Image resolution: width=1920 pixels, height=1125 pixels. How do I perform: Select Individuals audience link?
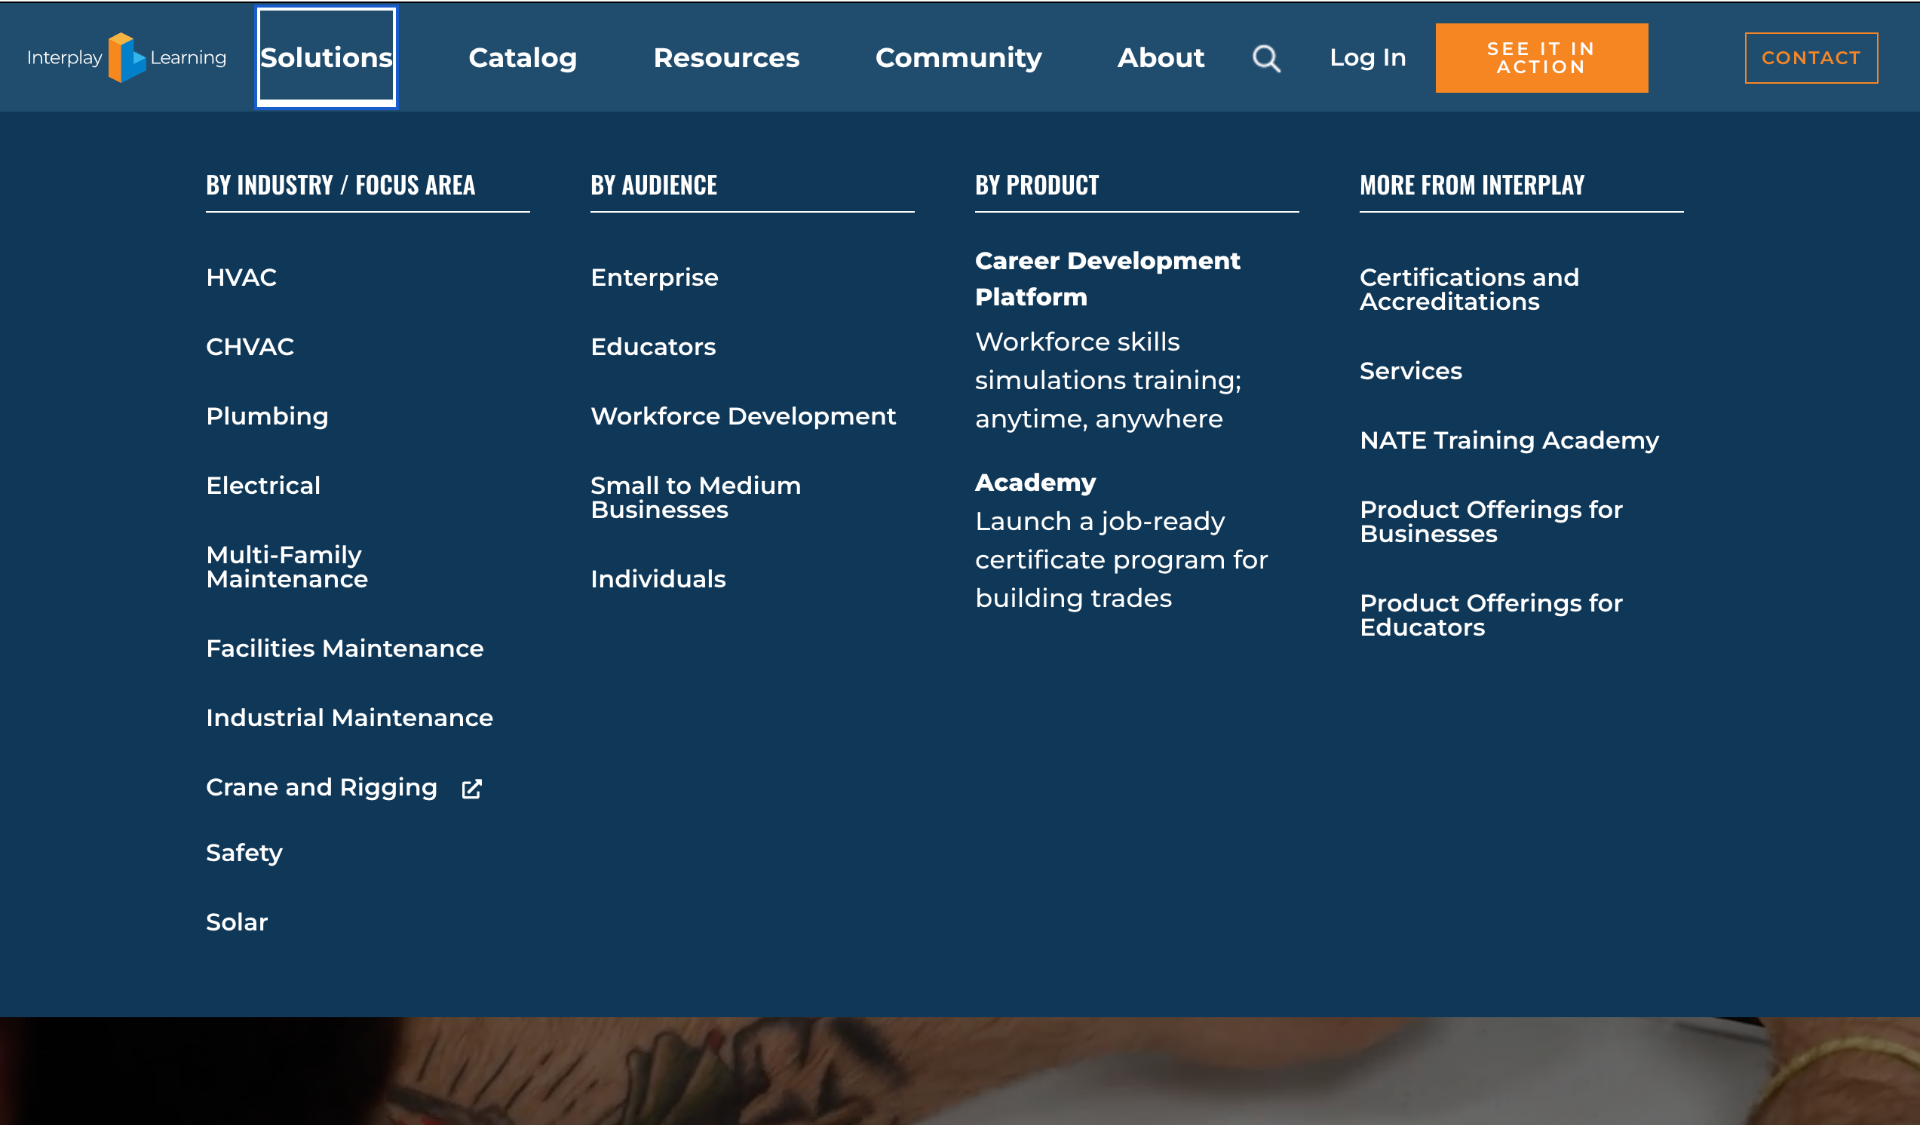[658, 579]
